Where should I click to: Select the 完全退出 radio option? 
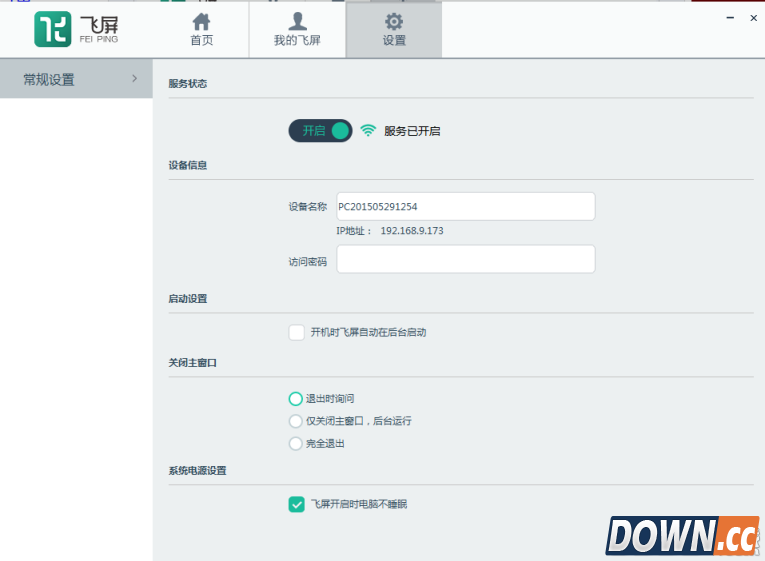click(295, 443)
